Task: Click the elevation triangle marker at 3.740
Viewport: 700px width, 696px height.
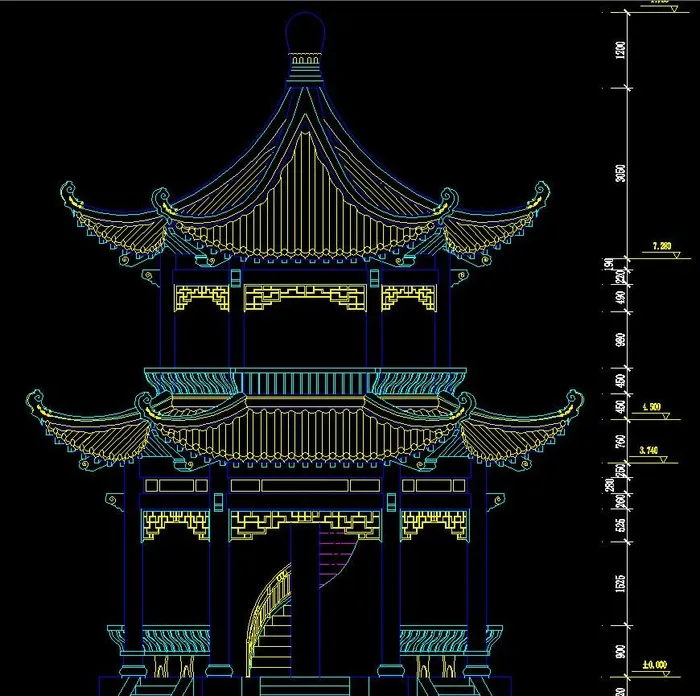Action: point(663,459)
